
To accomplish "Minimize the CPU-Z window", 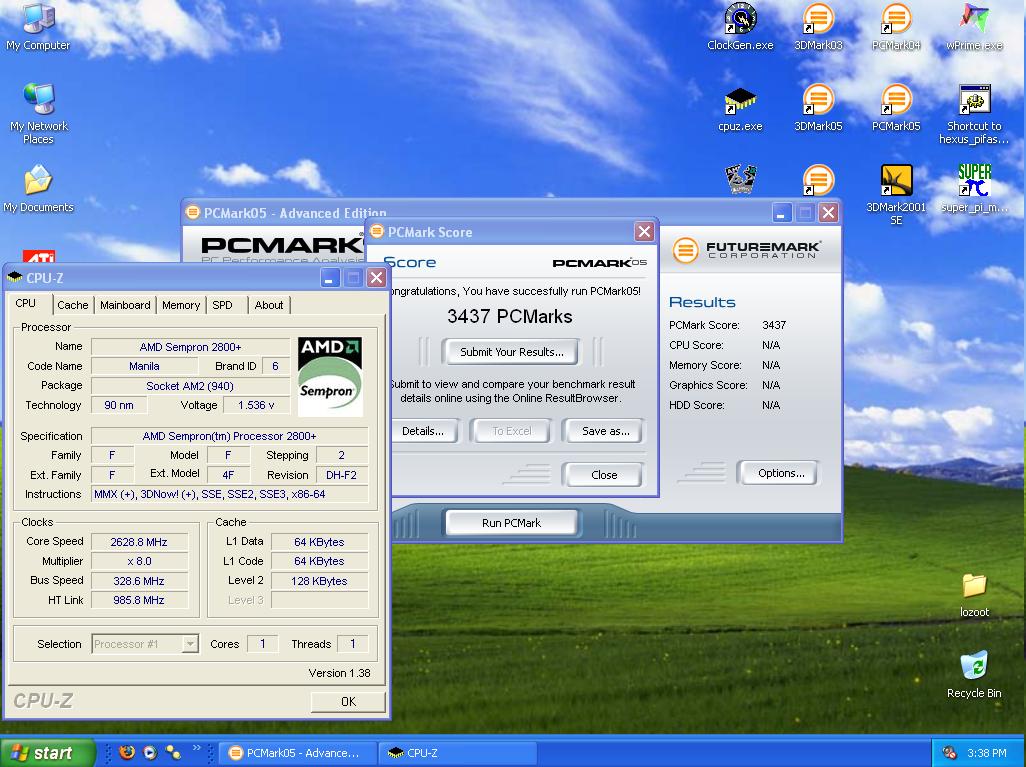I will point(329,278).
